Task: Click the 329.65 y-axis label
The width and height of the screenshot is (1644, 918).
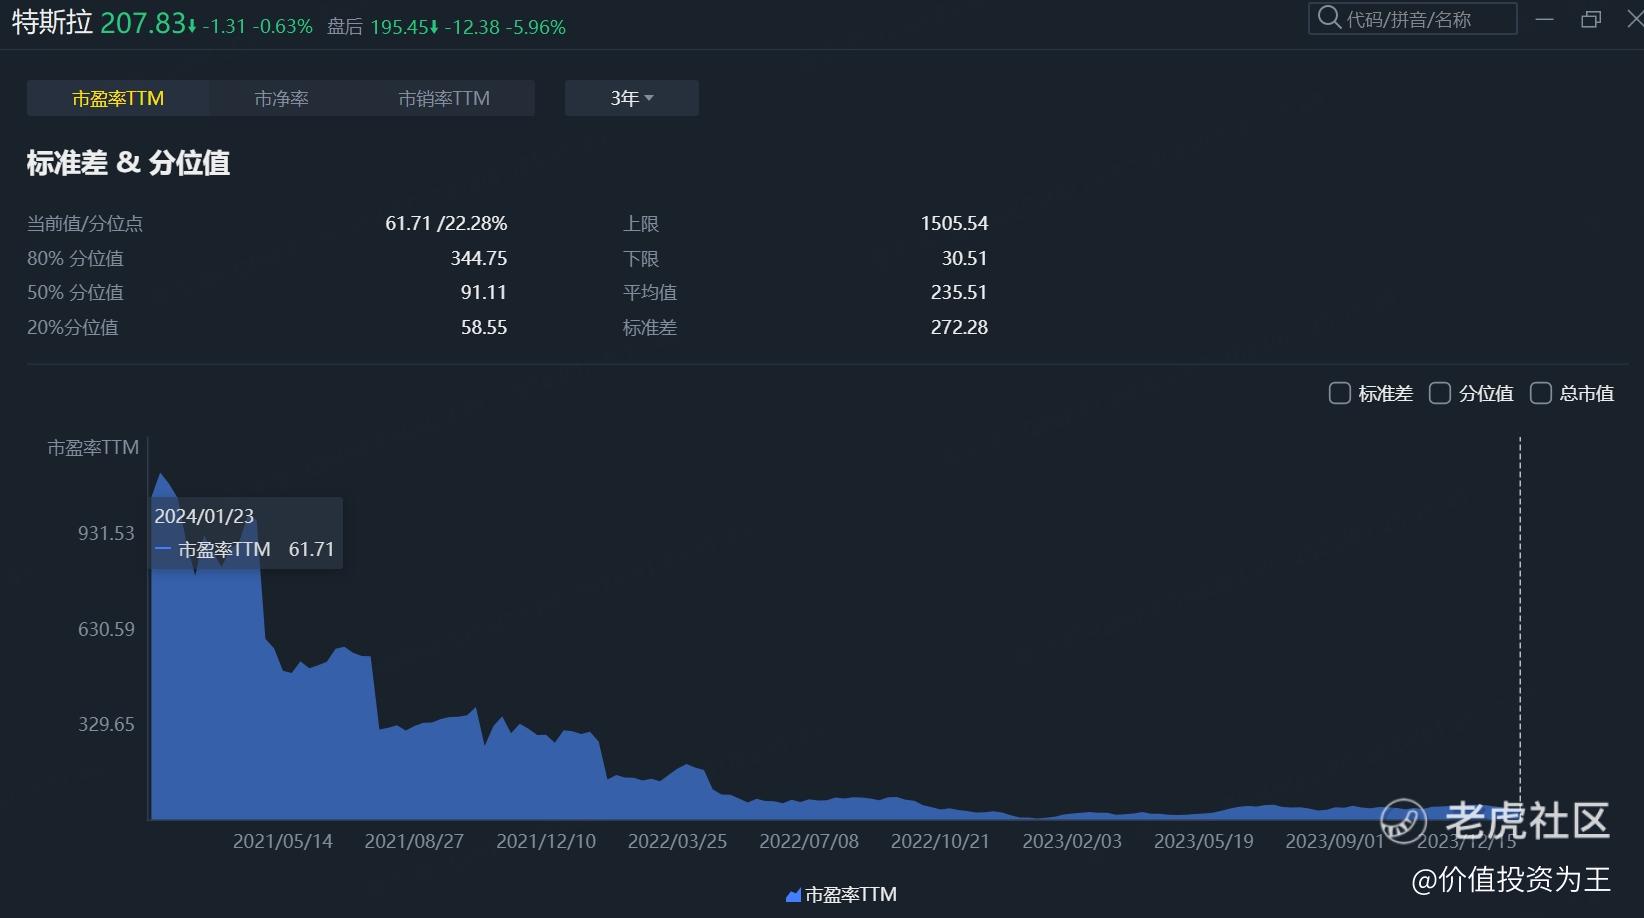Action: 106,724
